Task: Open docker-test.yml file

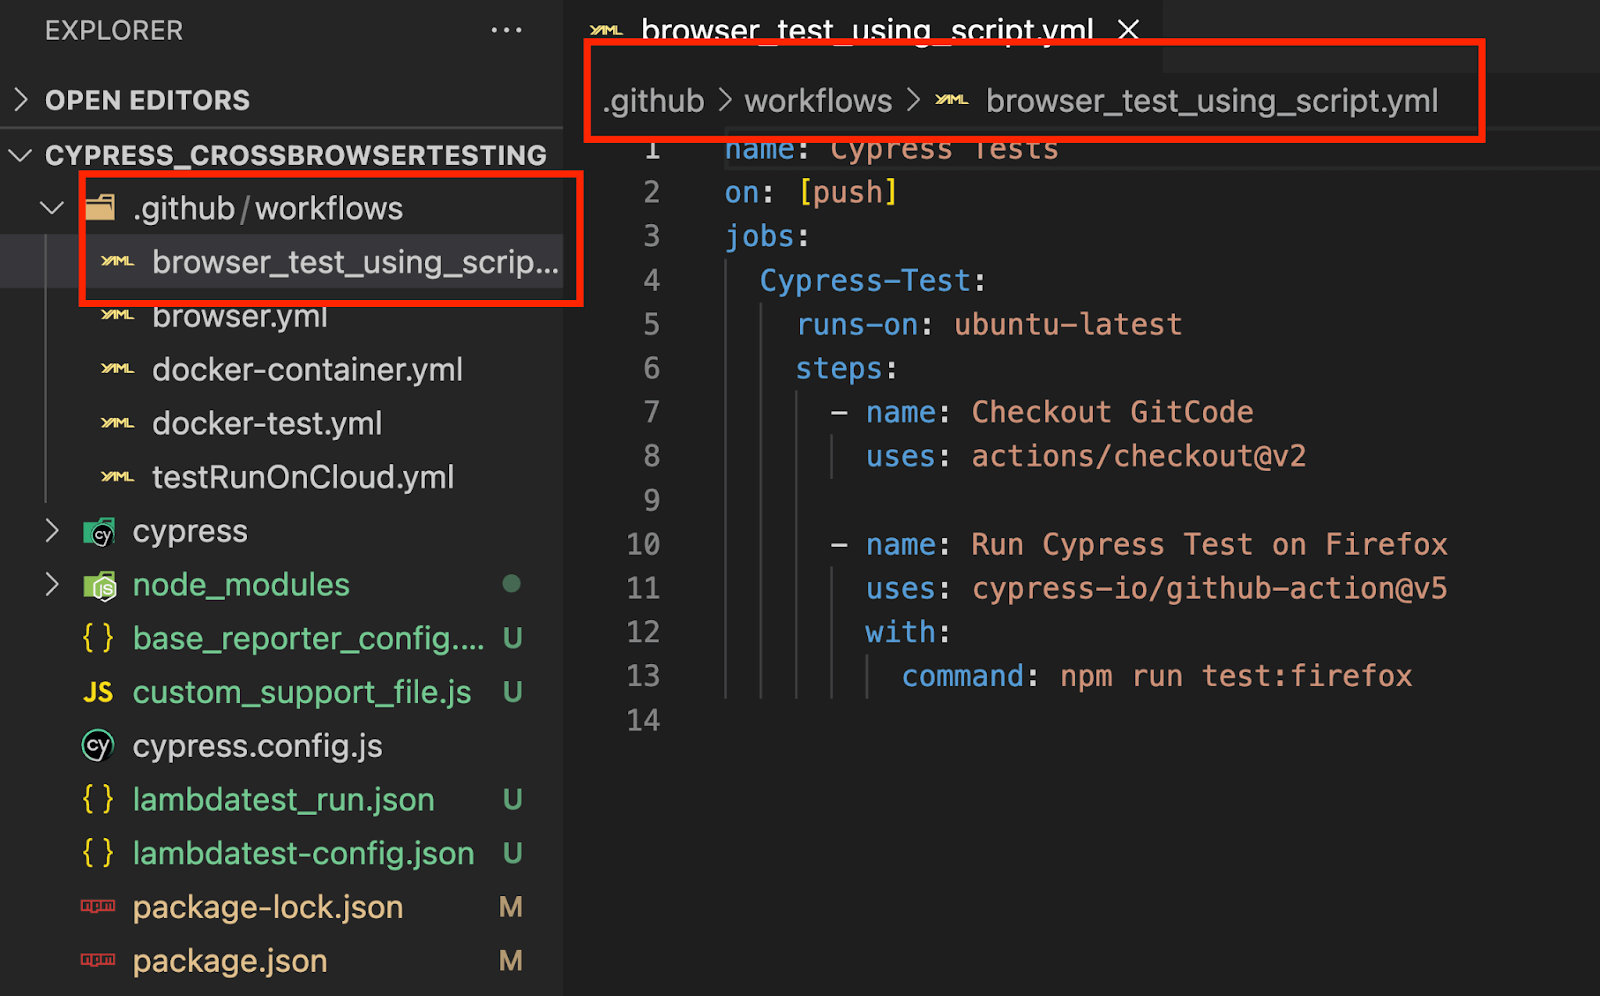Action: (x=267, y=424)
